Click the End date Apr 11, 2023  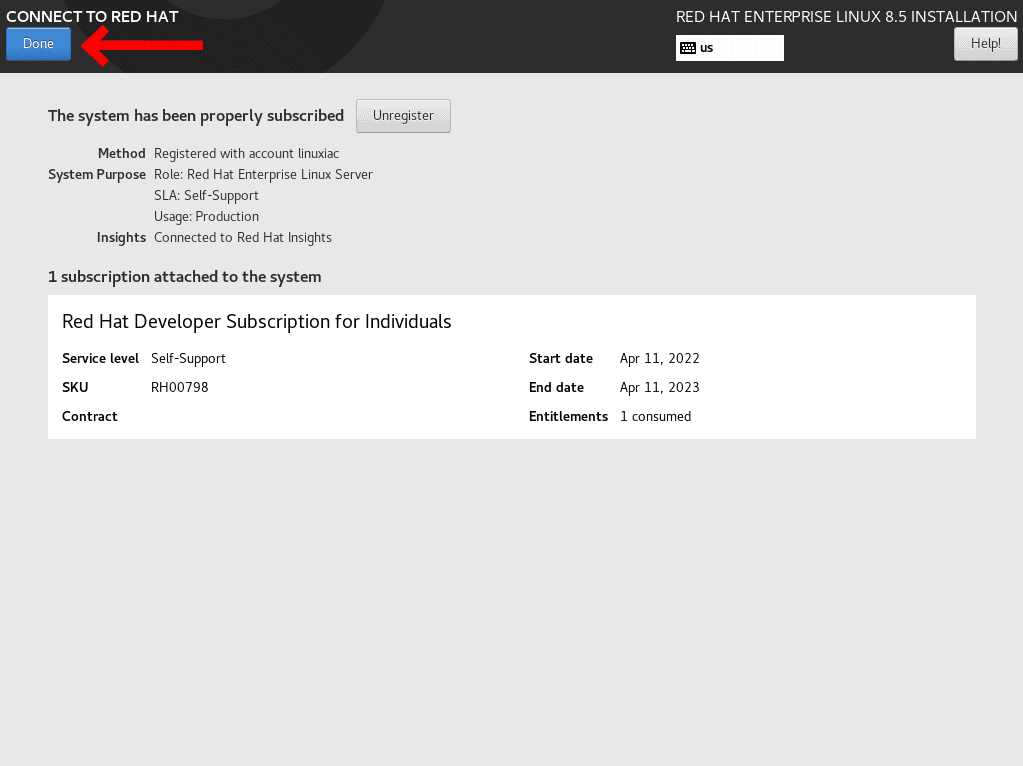tap(660, 388)
